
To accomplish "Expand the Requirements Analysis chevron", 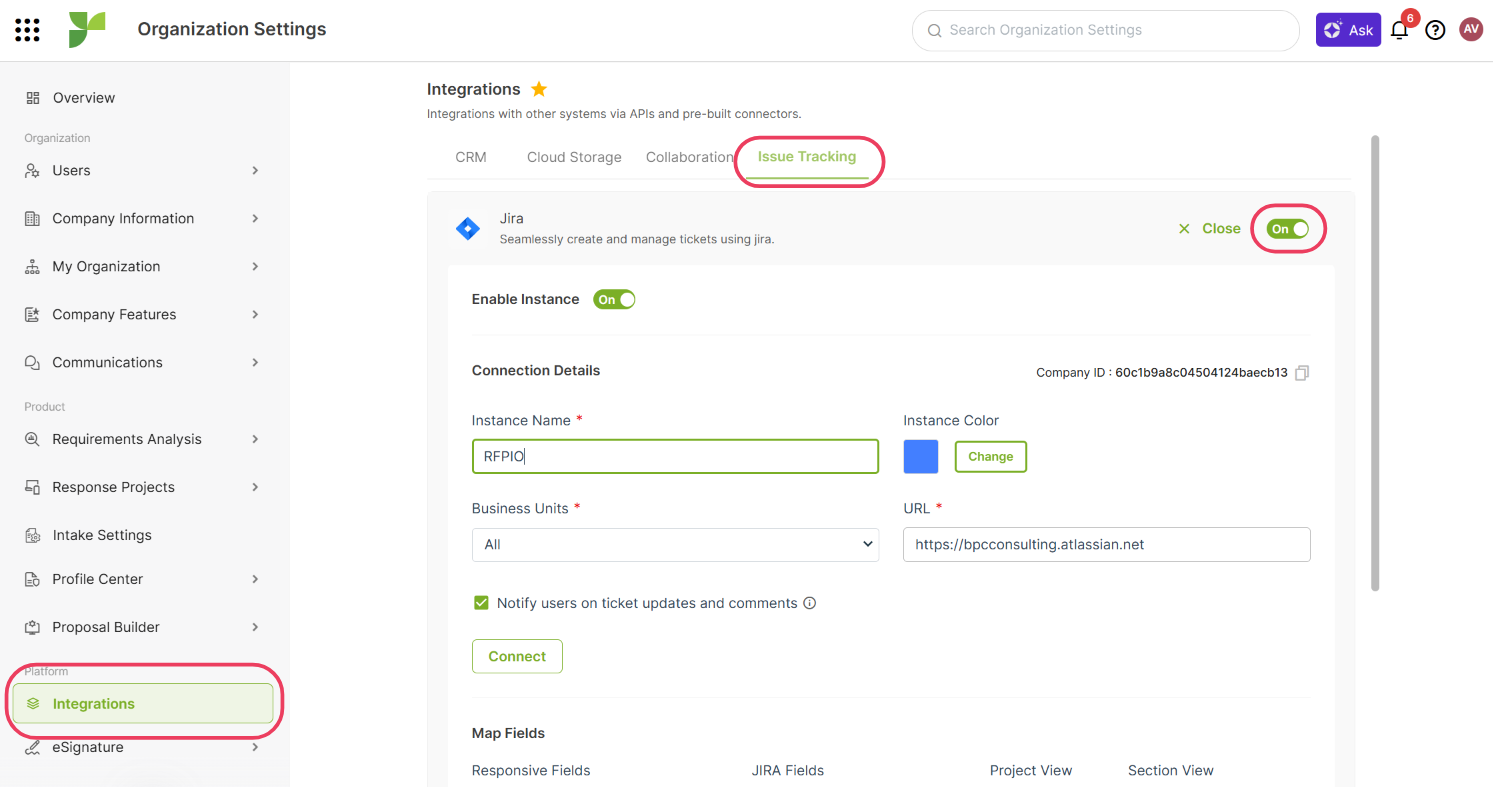I will pos(256,440).
